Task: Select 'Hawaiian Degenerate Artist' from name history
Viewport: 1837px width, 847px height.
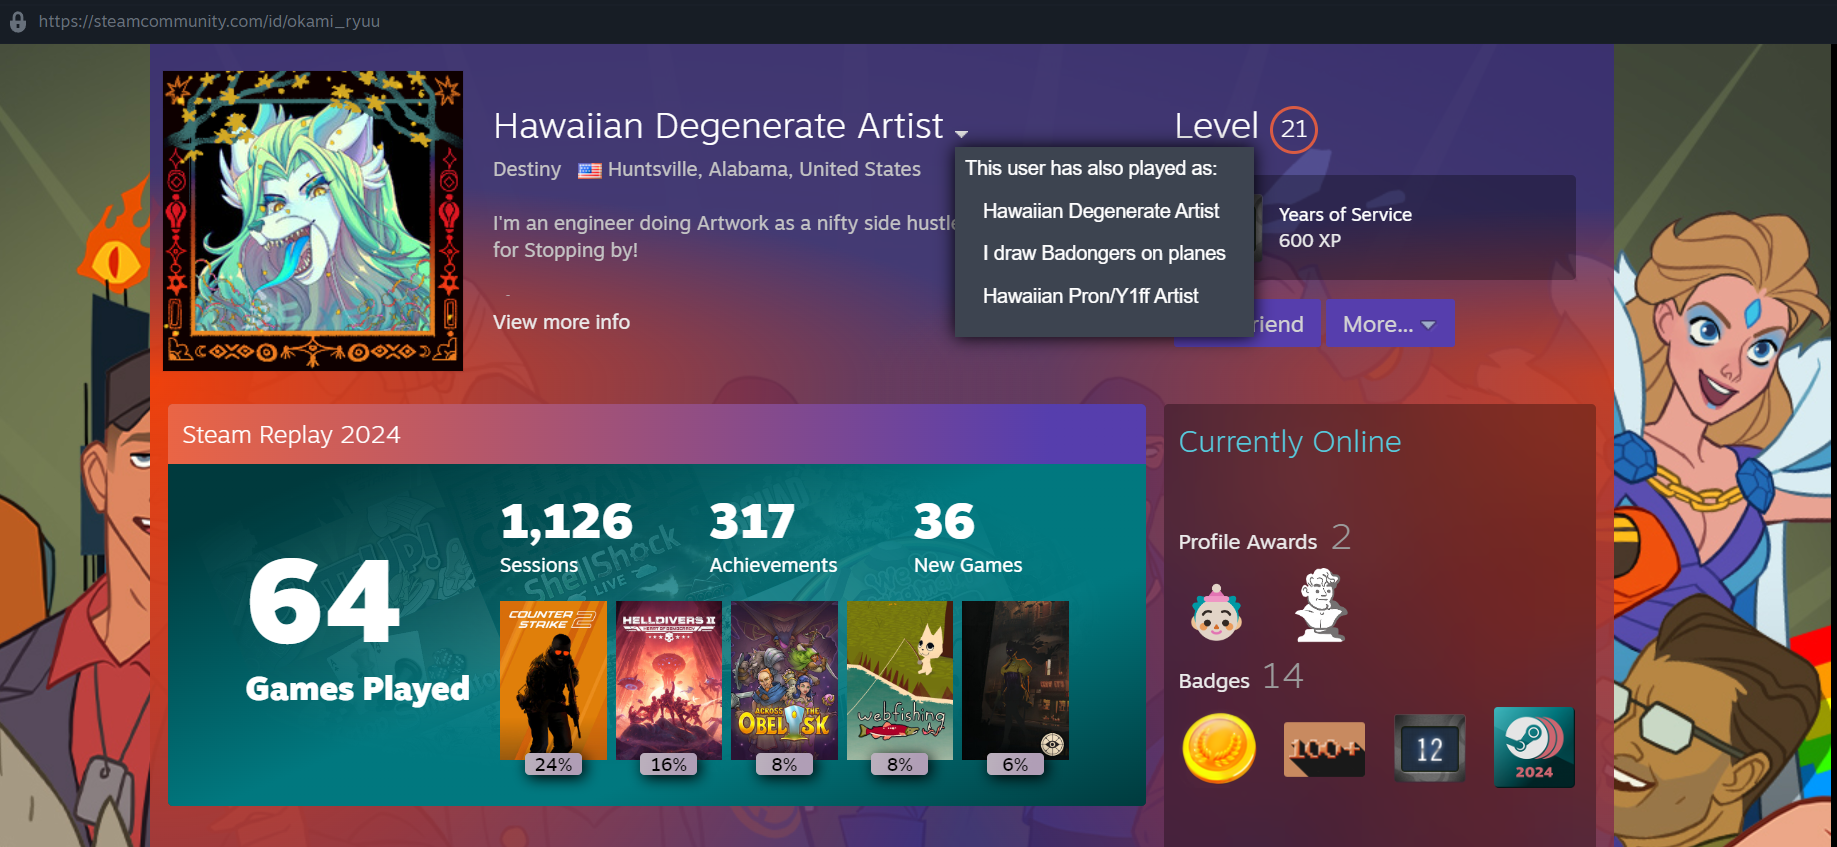Action: pyautogui.click(x=1101, y=211)
